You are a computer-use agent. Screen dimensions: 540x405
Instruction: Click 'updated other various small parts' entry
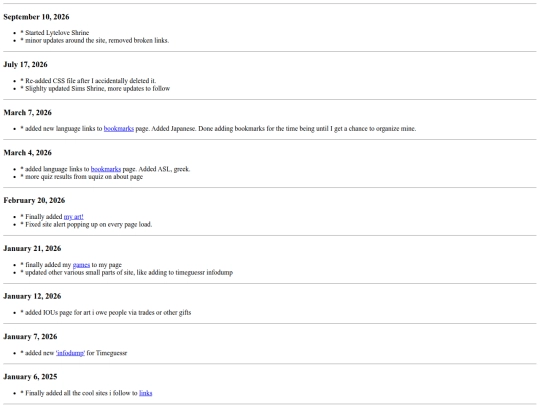click(x=127, y=272)
